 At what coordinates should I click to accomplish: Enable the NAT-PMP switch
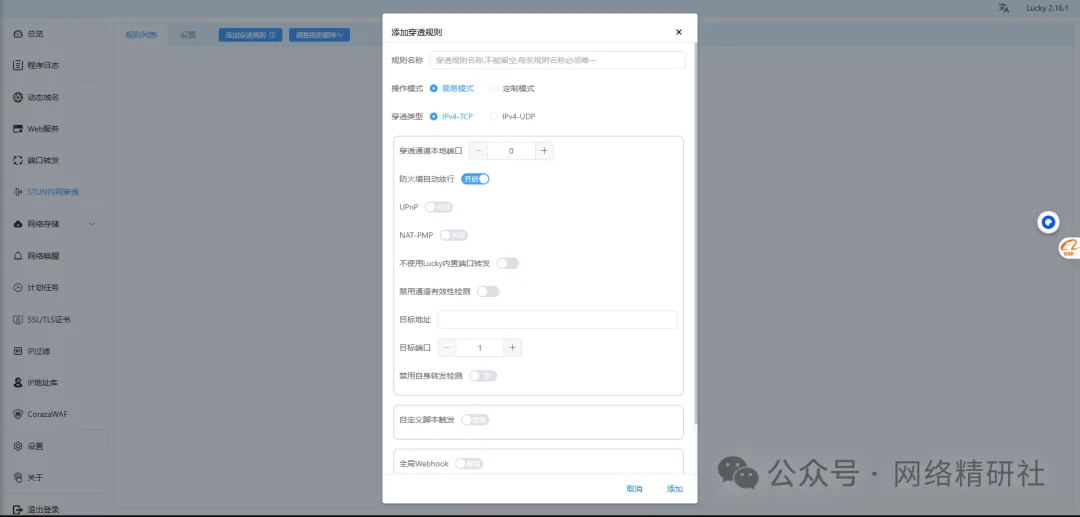click(x=454, y=235)
